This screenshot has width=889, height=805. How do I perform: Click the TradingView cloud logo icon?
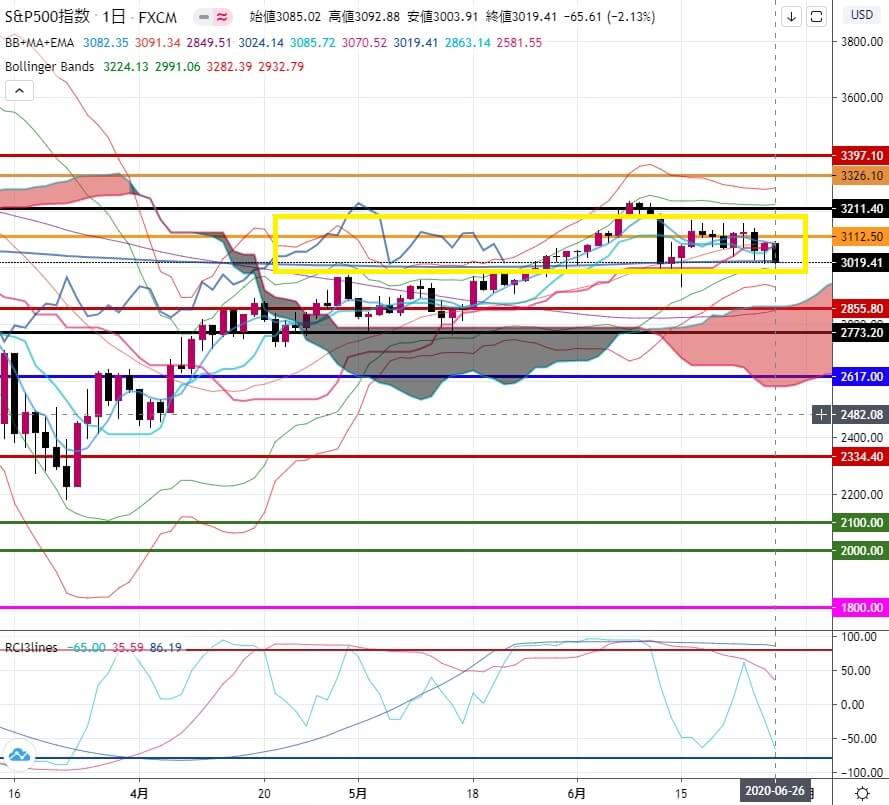[19, 755]
